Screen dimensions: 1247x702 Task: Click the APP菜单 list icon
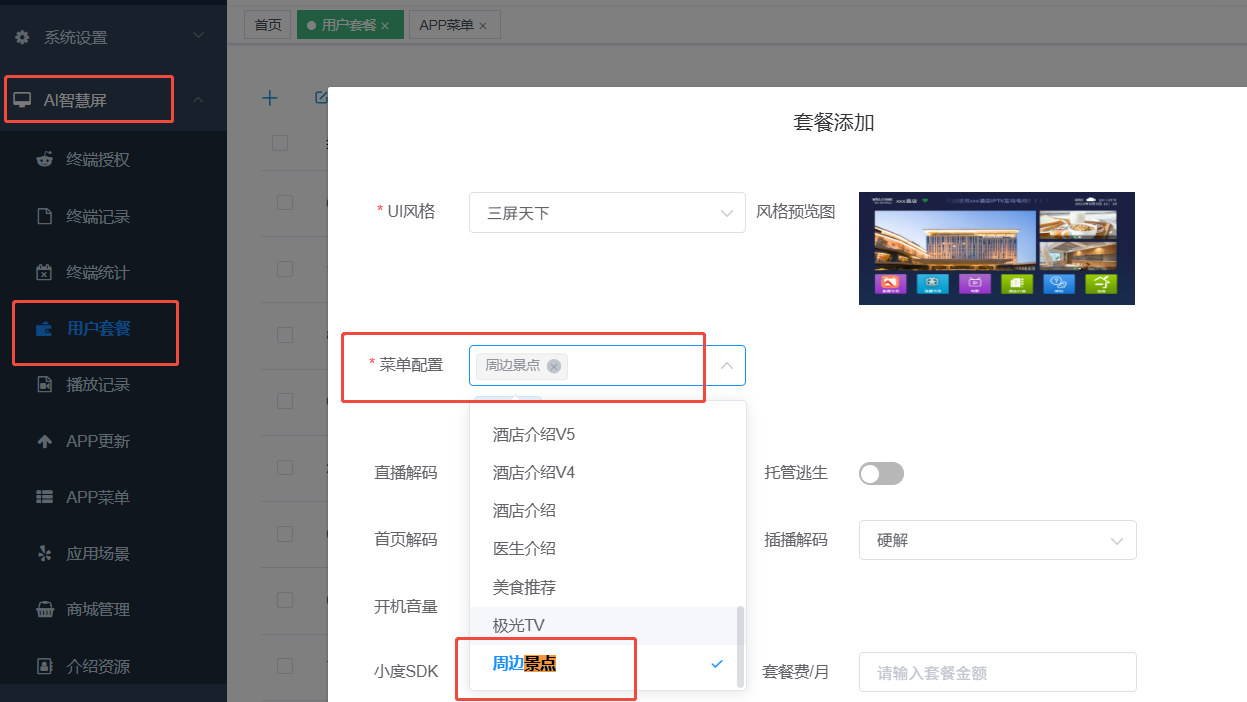(44, 497)
